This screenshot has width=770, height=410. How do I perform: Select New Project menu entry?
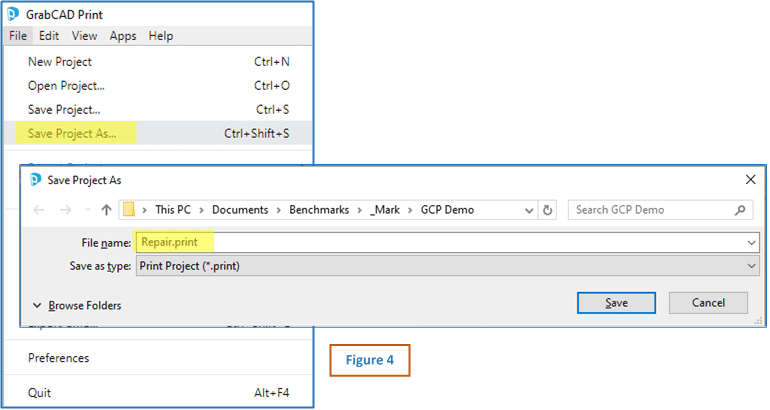[60, 62]
